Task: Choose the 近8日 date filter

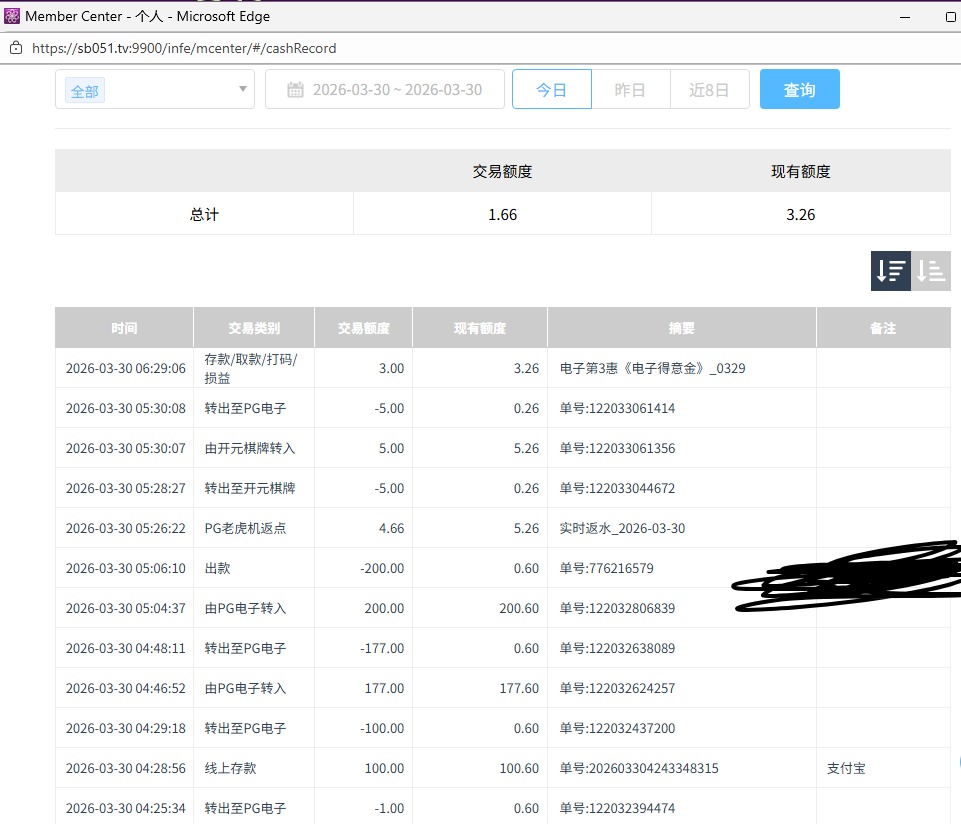Action: pyautogui.click(x=709, y=90)
